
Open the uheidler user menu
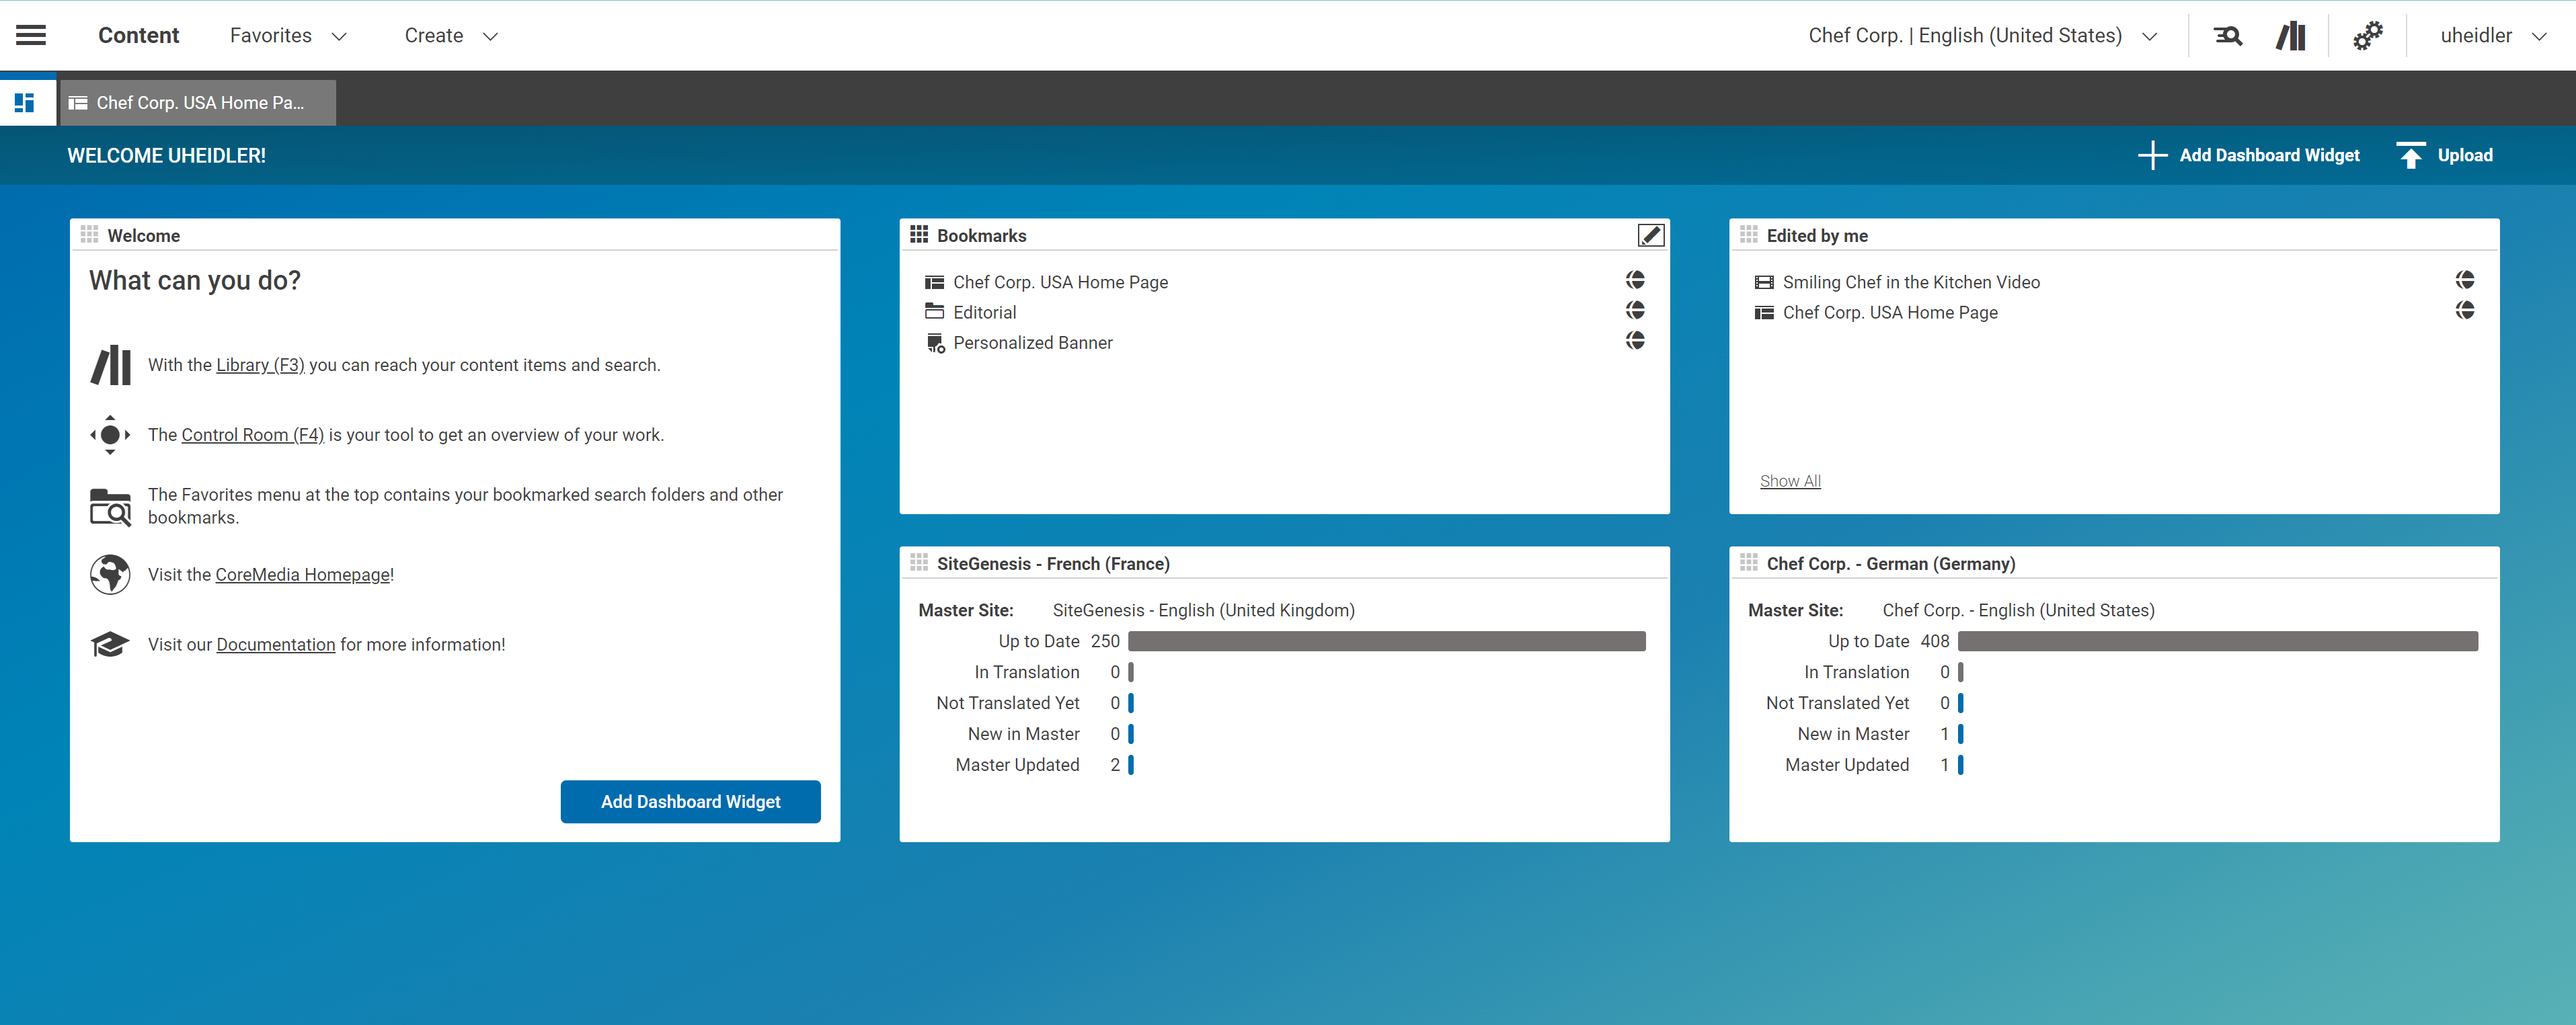point(2493,36)
